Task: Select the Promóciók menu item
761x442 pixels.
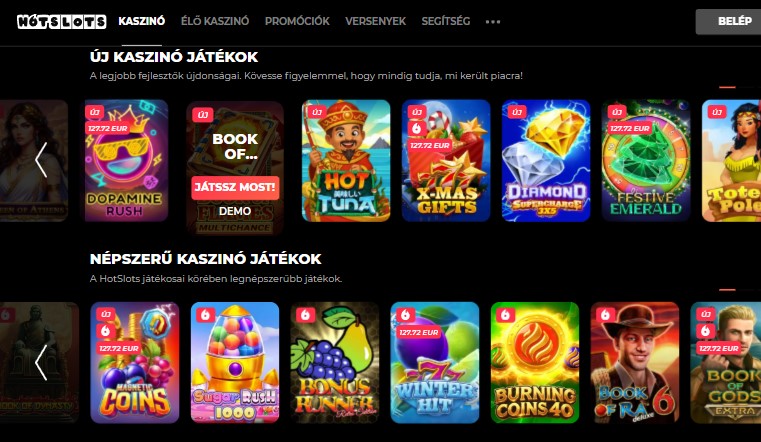Action: tap(297, 21)
